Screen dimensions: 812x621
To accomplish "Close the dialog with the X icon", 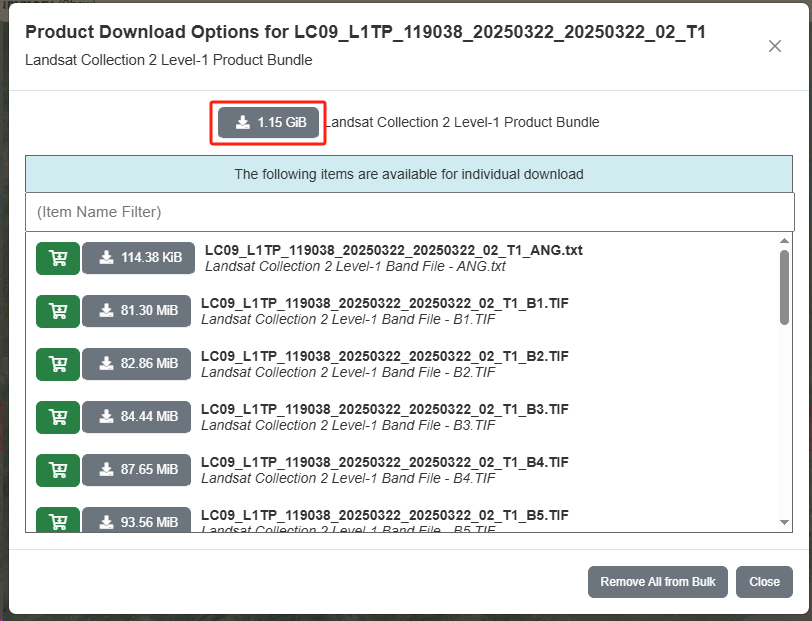I will point(775,46).
